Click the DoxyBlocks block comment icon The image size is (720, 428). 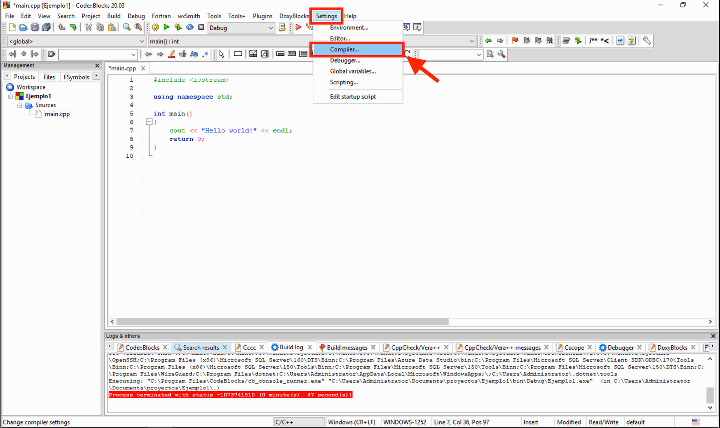(x=593, y=41)
